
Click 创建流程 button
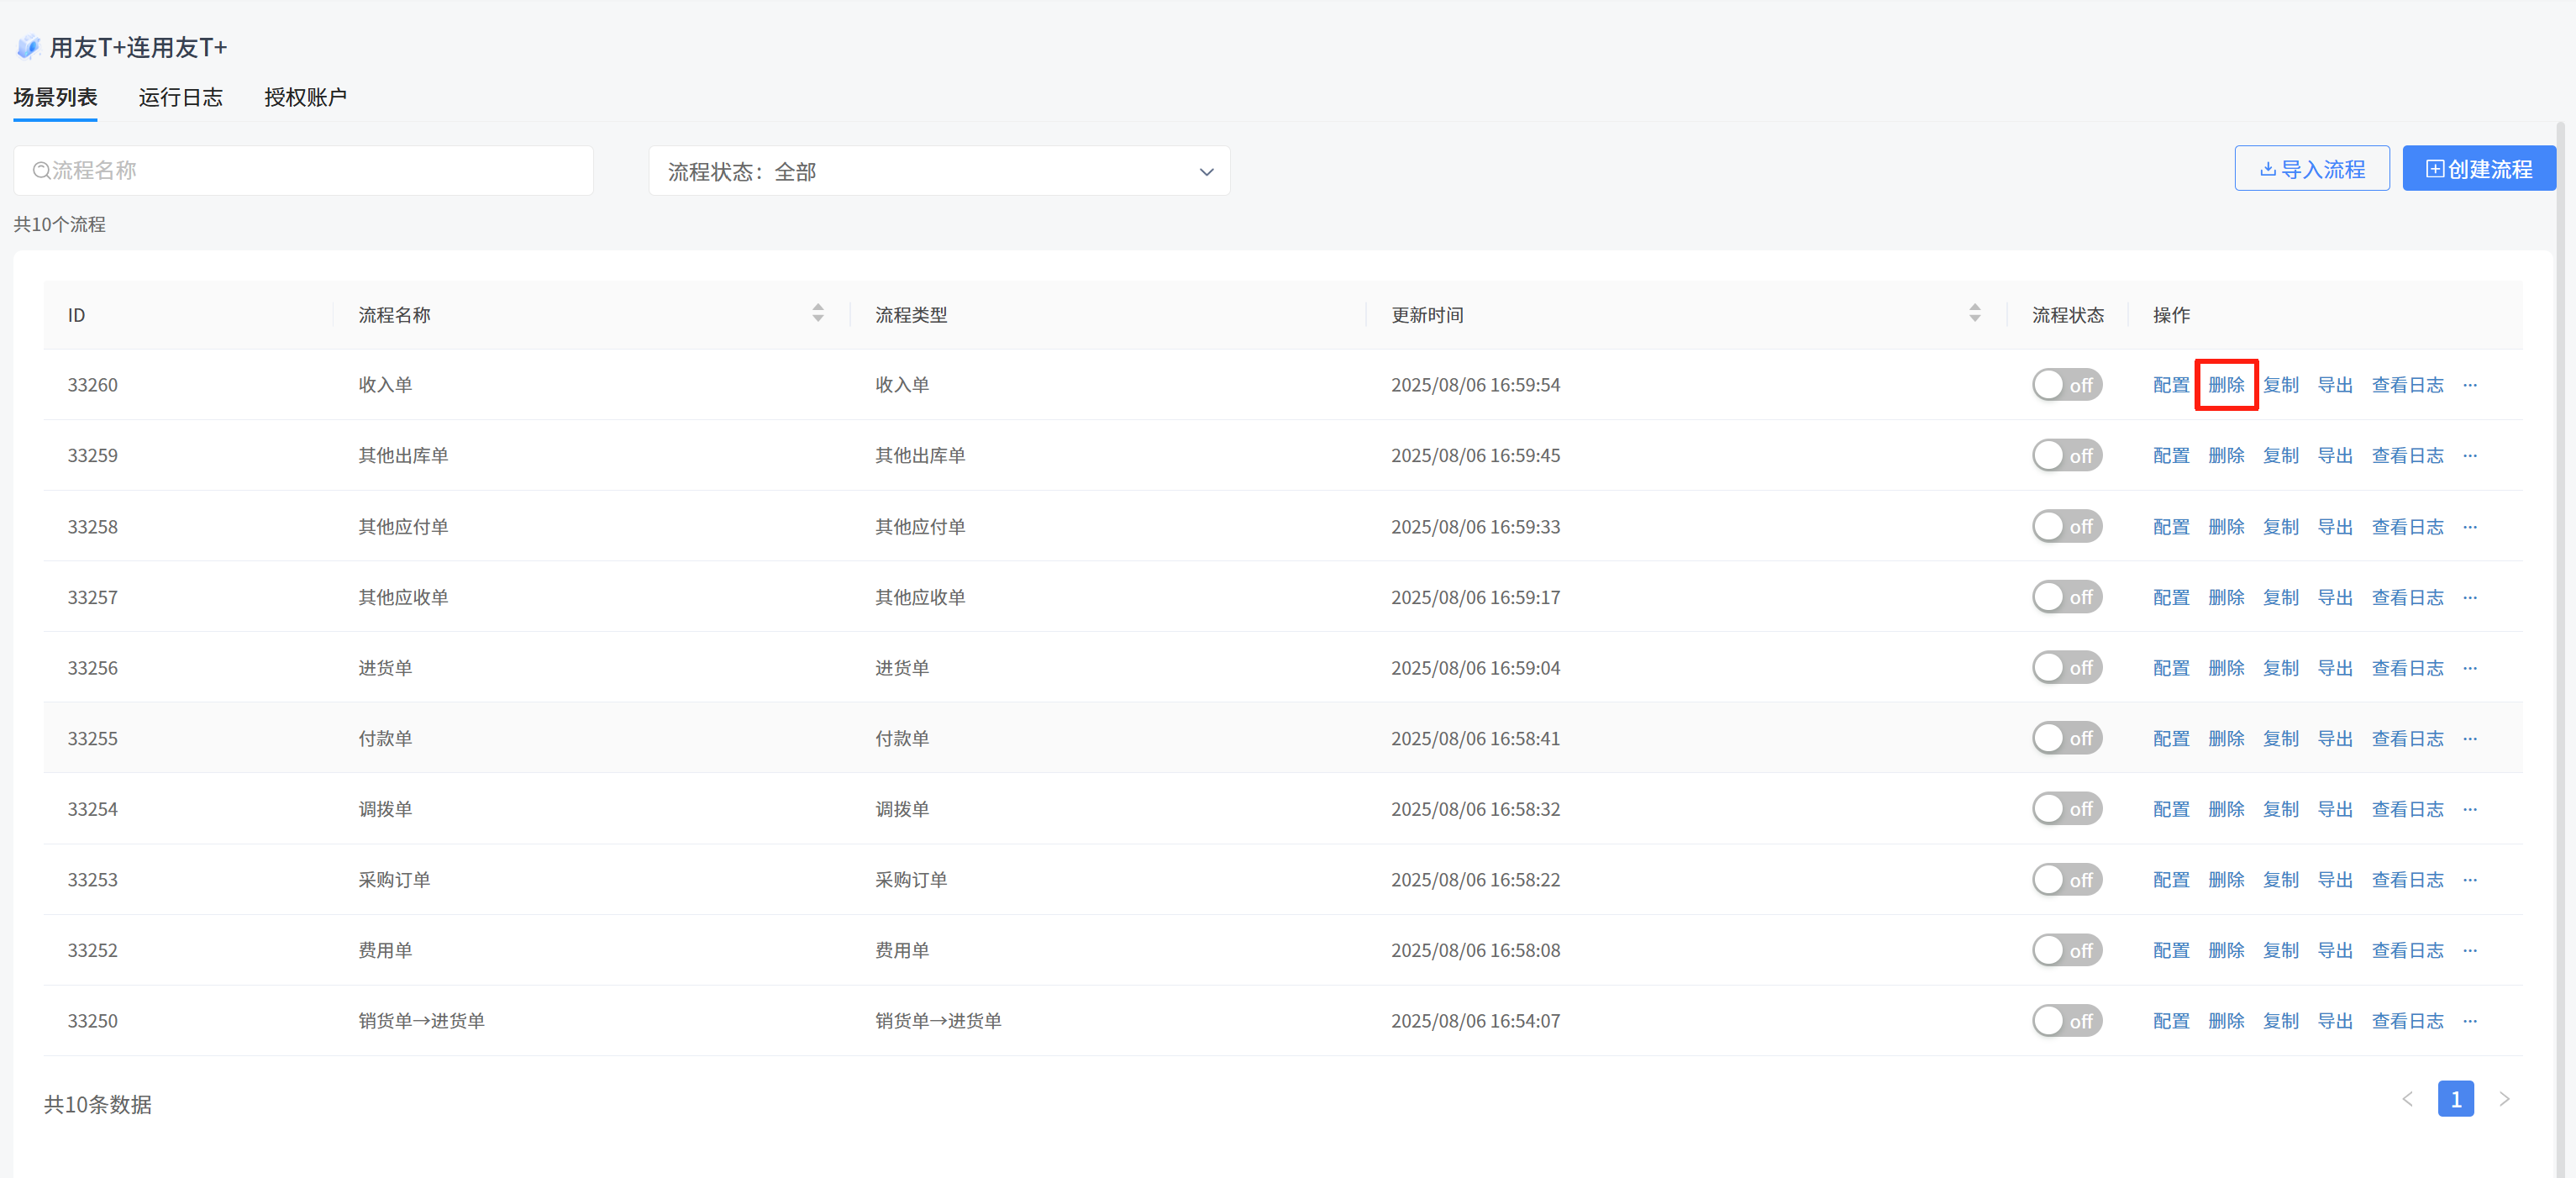2479,169
